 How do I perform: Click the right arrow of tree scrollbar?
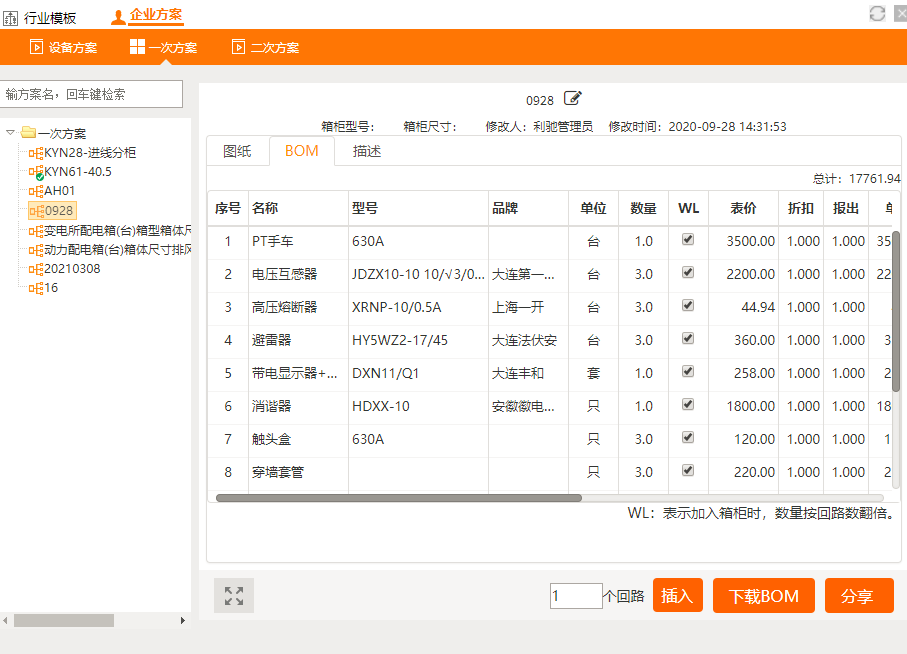(x=183, y=620)
